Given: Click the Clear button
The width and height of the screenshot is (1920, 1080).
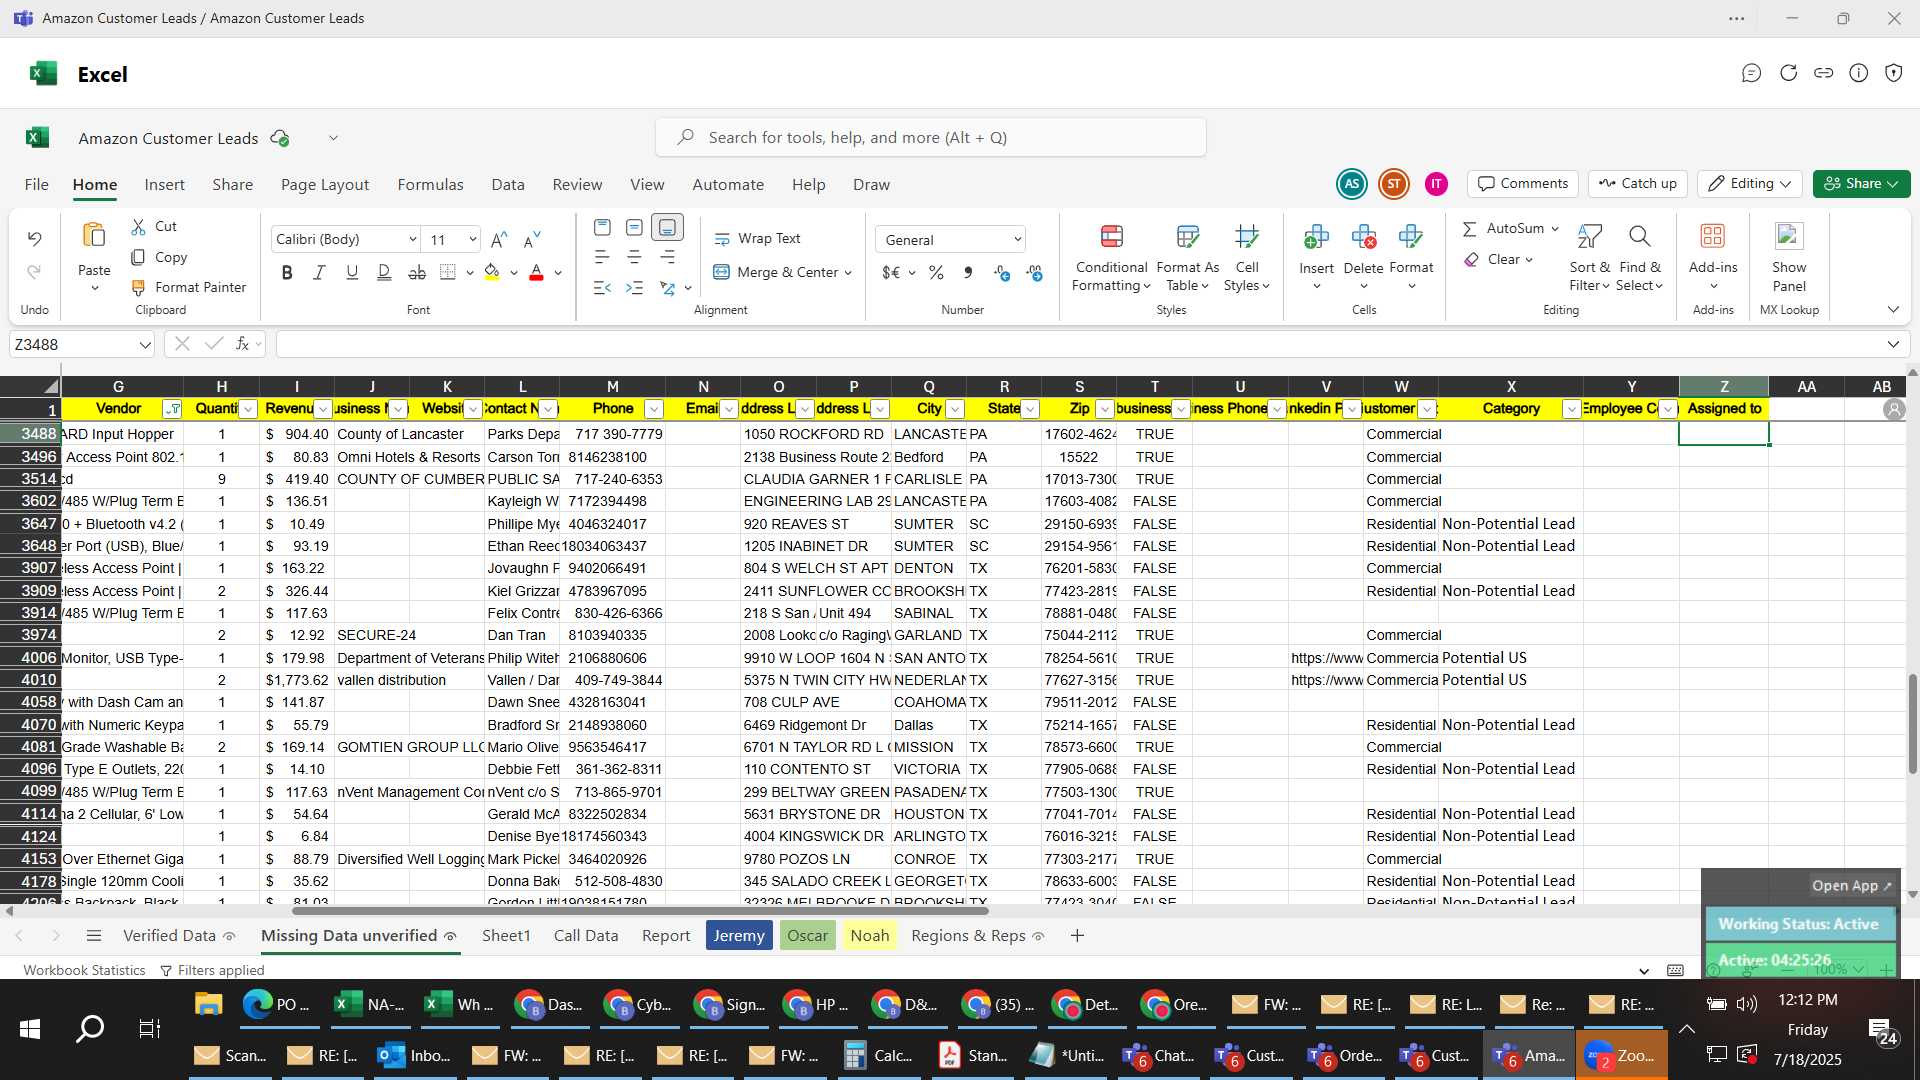Looking at the screenshot, I should [1497, 260].
